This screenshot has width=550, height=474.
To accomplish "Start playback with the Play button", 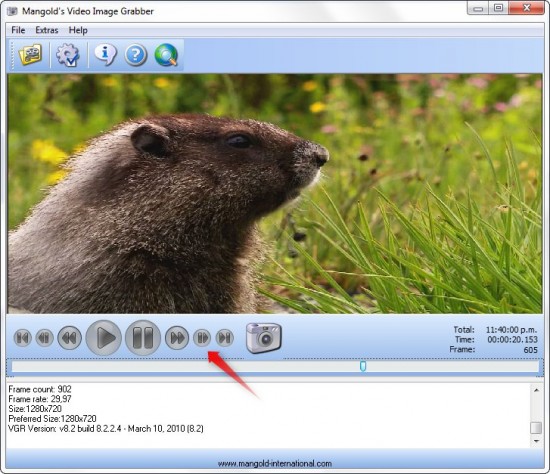I will point(104,338).
